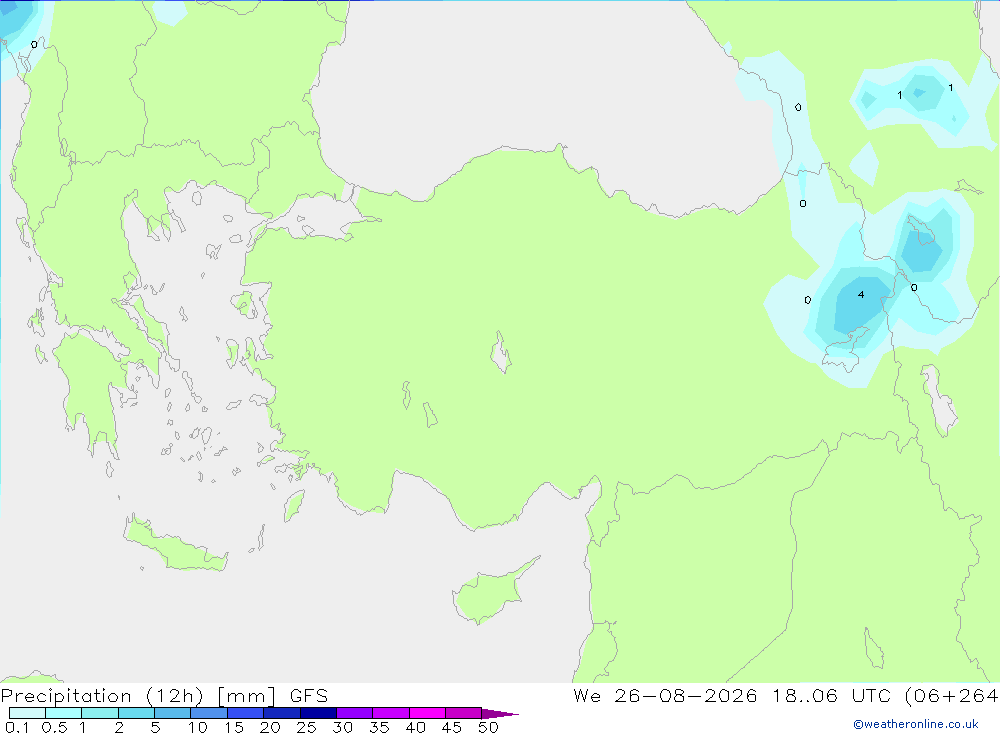Select the 35–40 mm legend swatch
Viewport: 1000px width, 733px height.
(391, 713)
